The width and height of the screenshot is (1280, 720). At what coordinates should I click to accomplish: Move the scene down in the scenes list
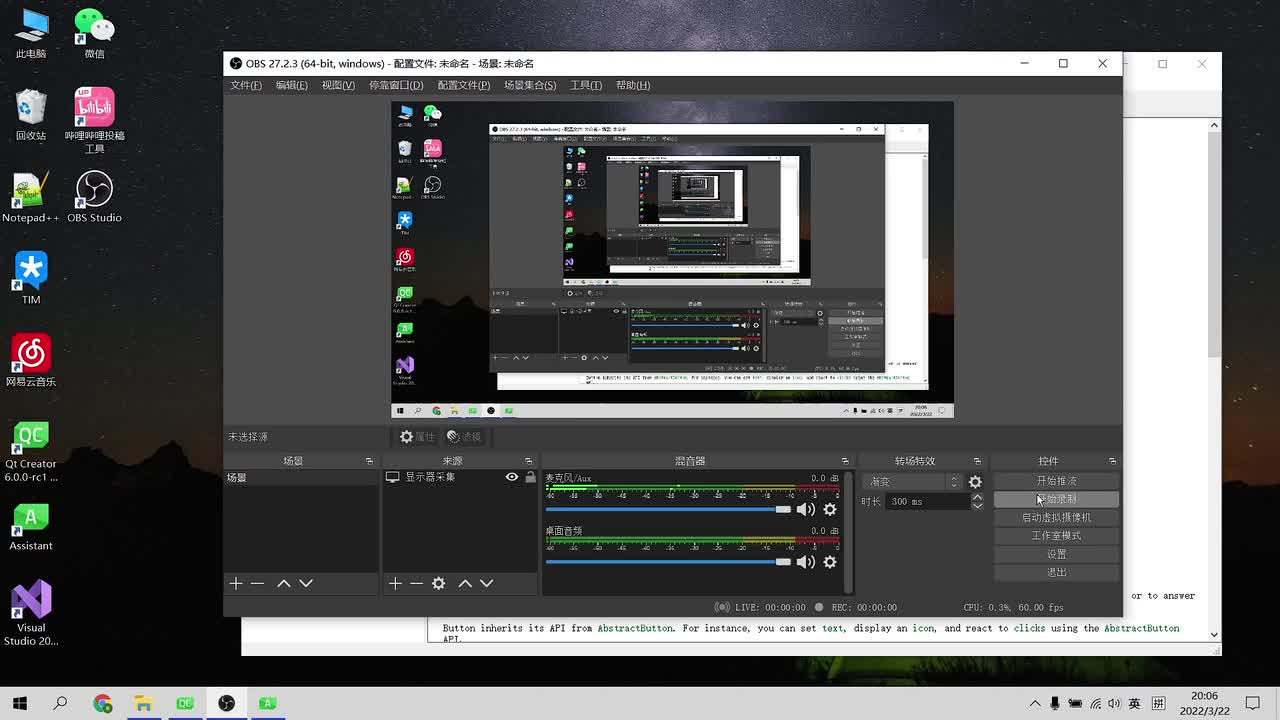306,583
